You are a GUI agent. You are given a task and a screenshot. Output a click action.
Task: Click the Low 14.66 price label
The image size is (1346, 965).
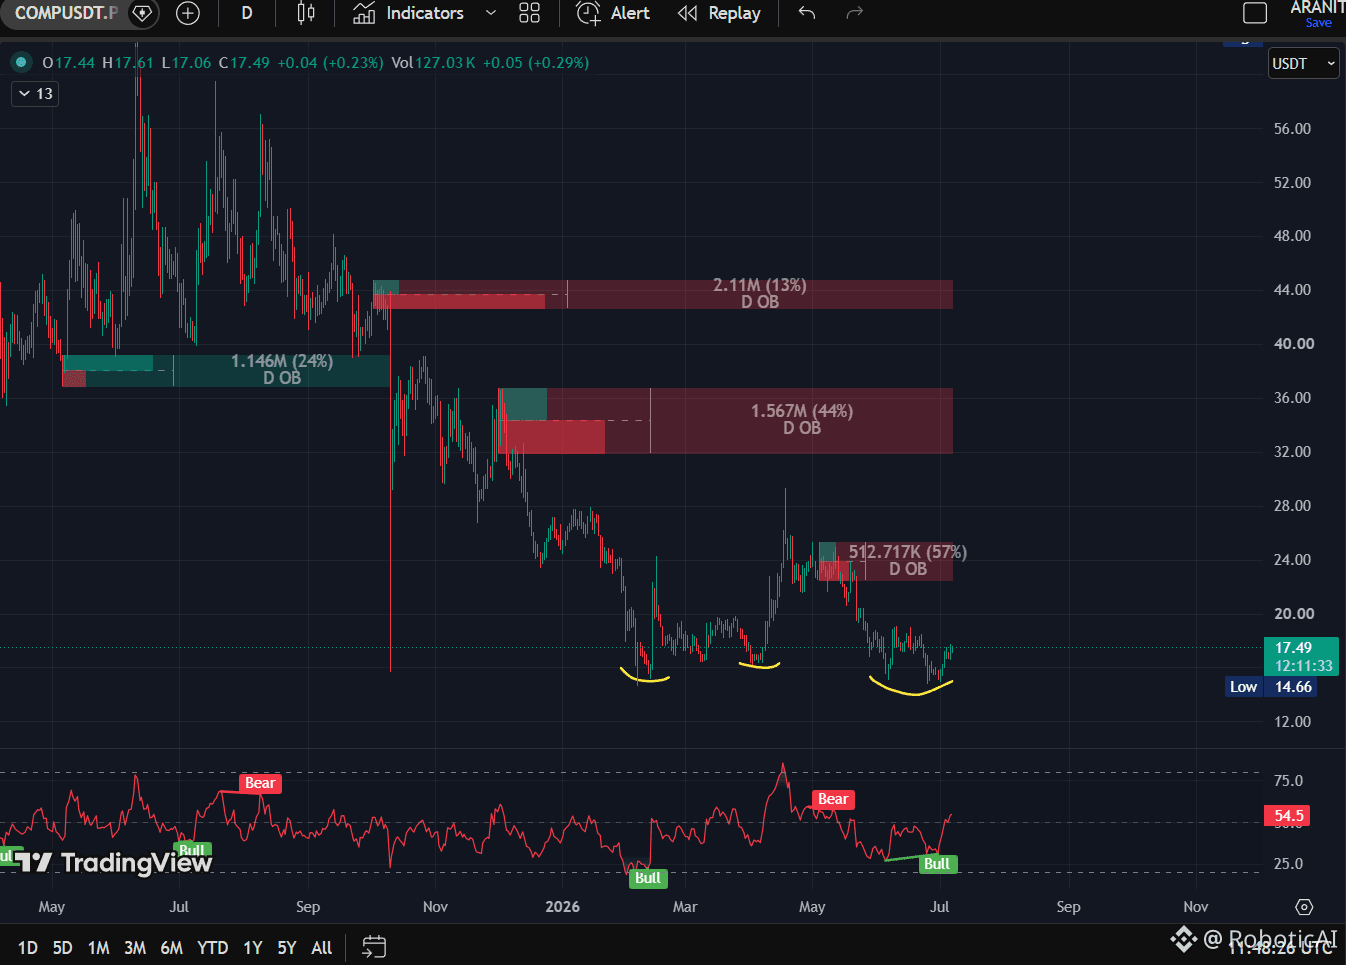click(1270, 687)
